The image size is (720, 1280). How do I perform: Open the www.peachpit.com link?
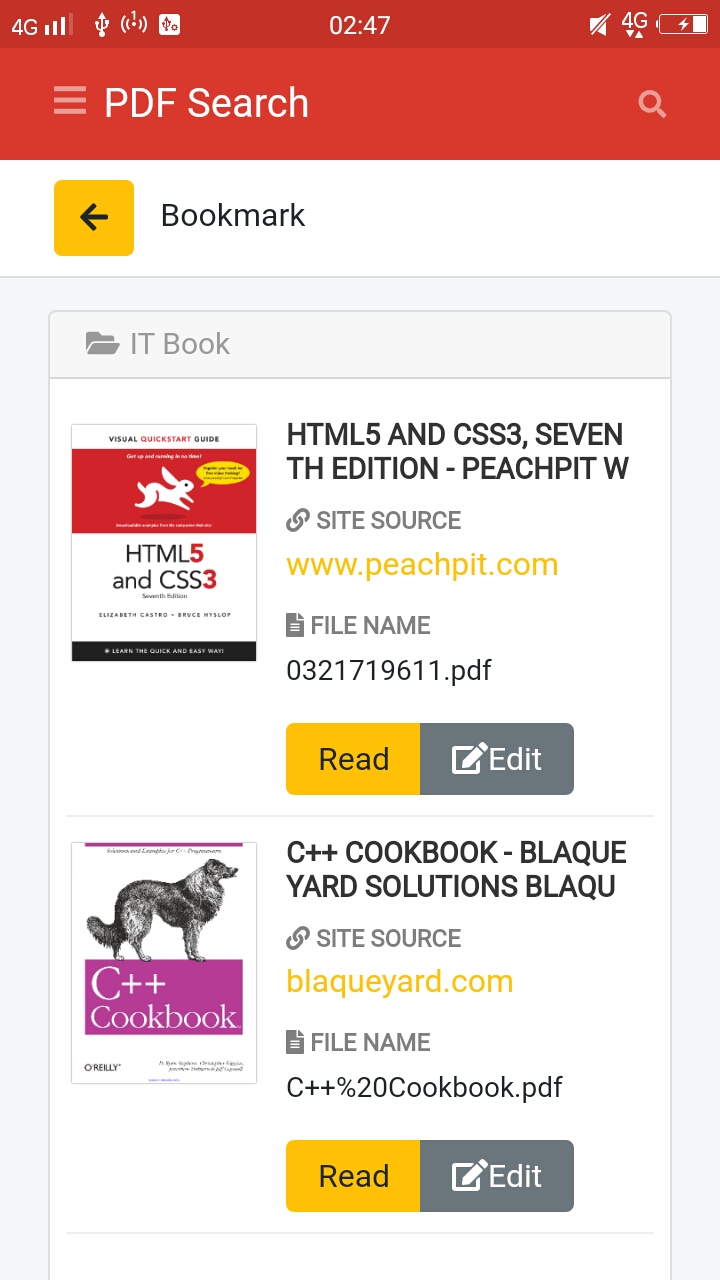pyautogui.click(x=422, y=564)
